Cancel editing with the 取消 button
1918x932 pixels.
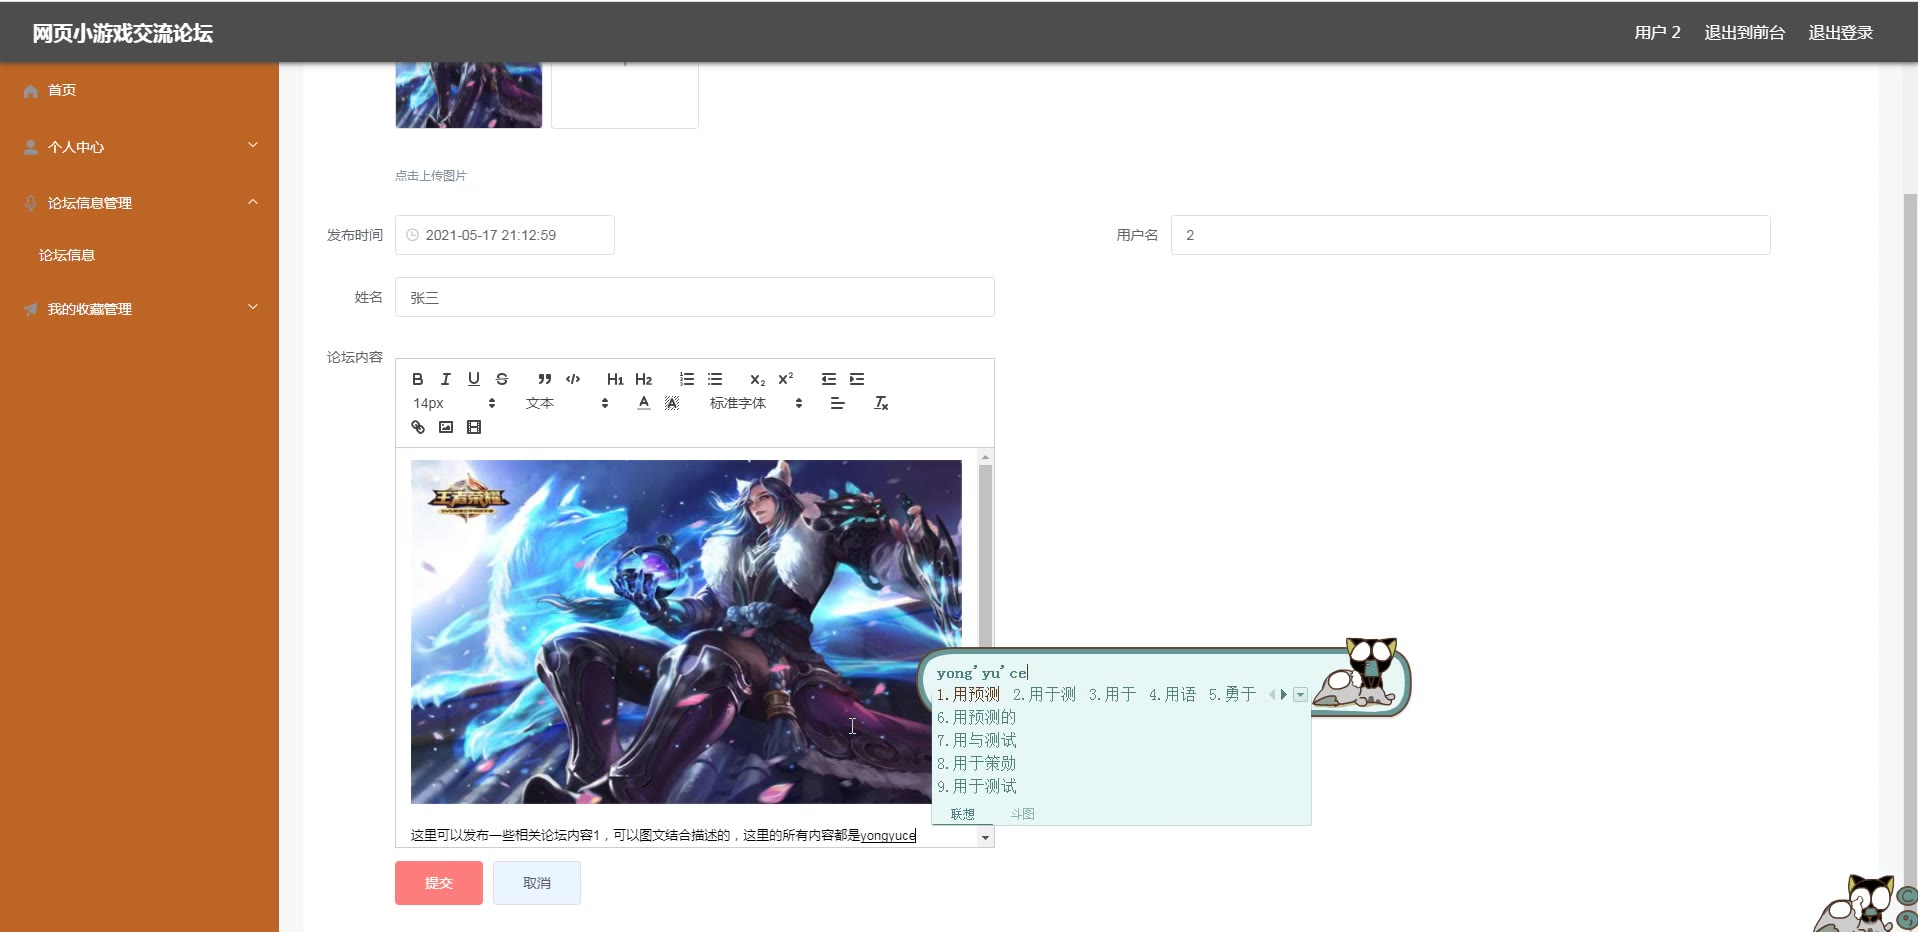(x=537, y=883)
